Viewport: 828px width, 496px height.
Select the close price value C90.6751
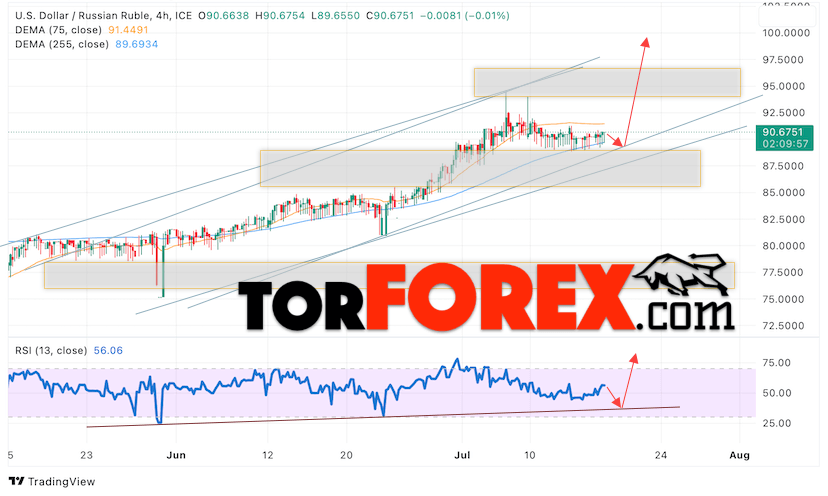click(390, 16)
